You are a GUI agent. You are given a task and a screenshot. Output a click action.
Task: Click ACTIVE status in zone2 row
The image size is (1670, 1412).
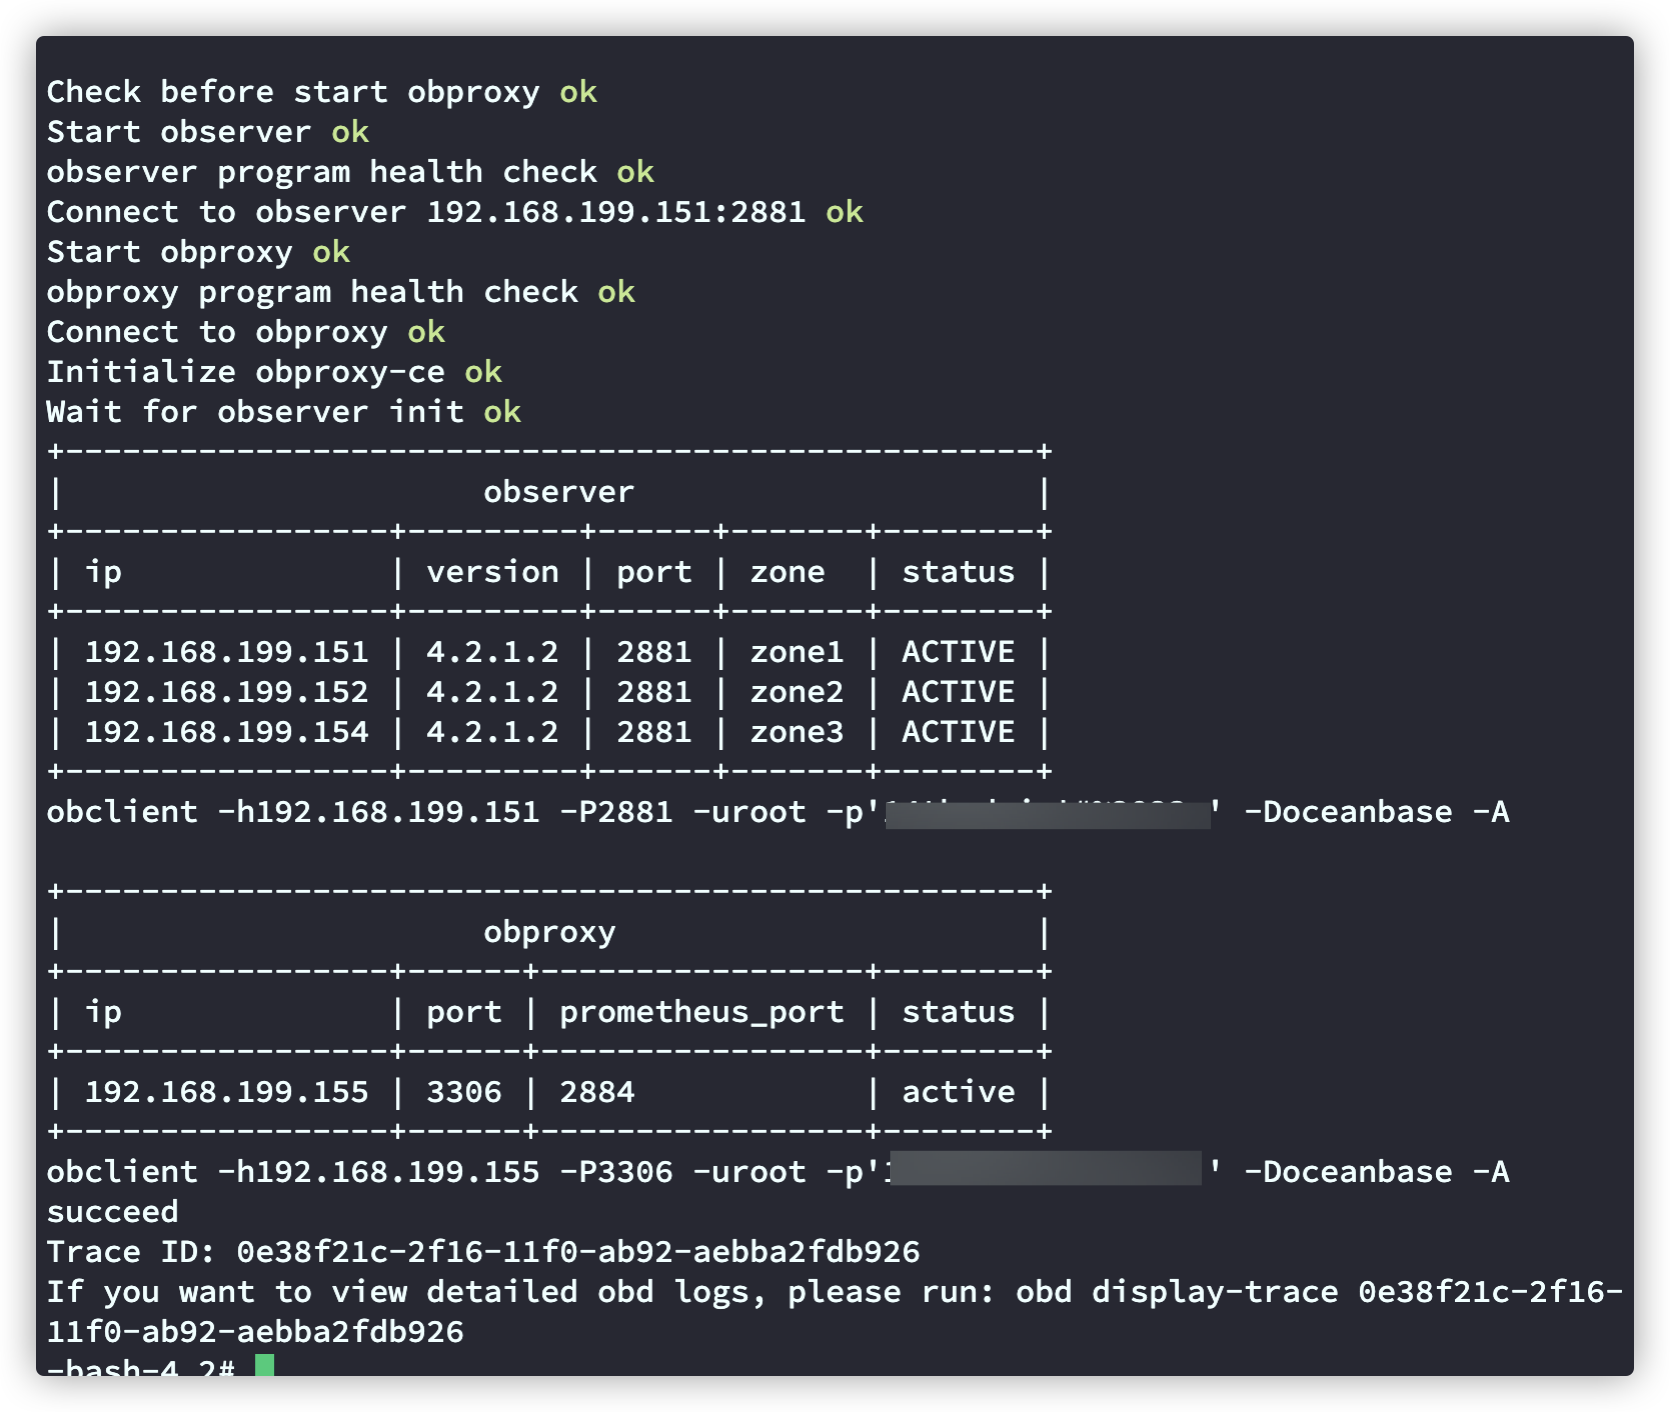958,692
